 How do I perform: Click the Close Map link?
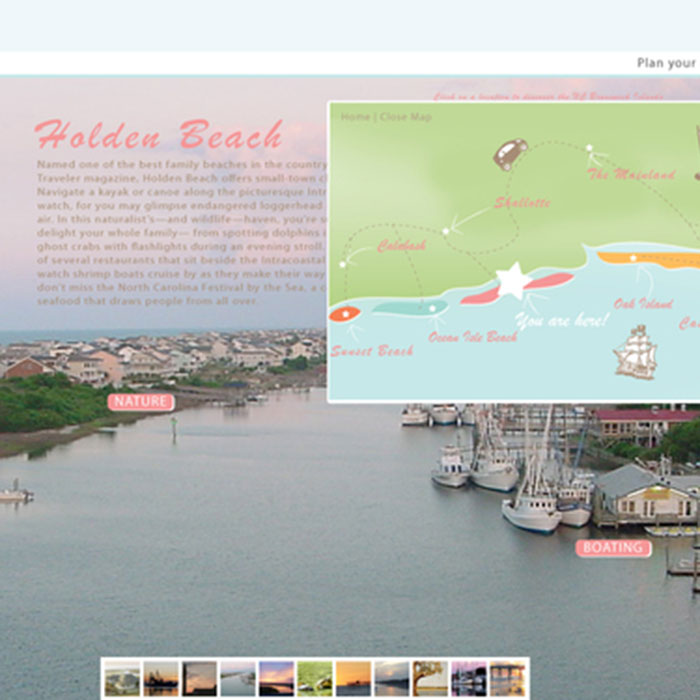(405, 117)
